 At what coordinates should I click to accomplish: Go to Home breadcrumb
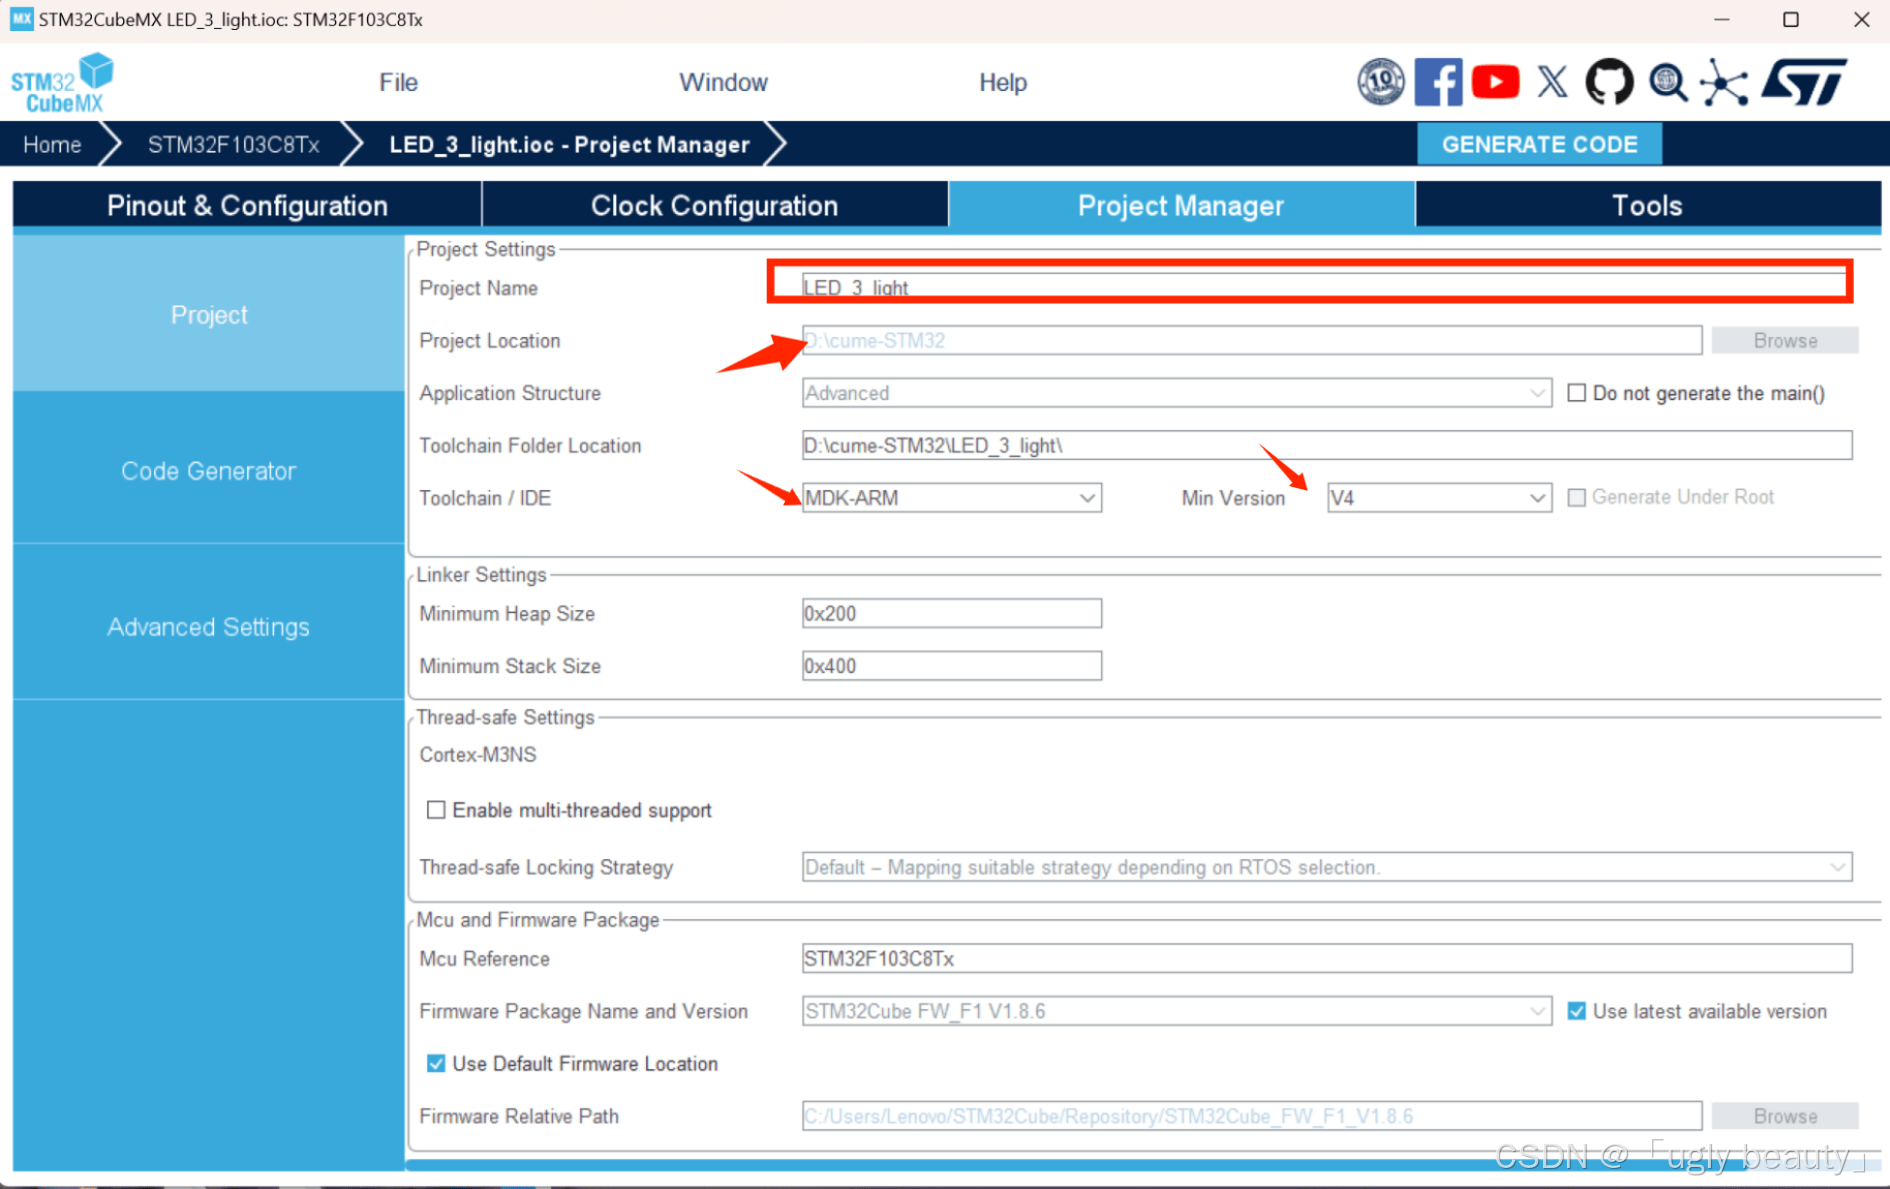coord(52,144)
